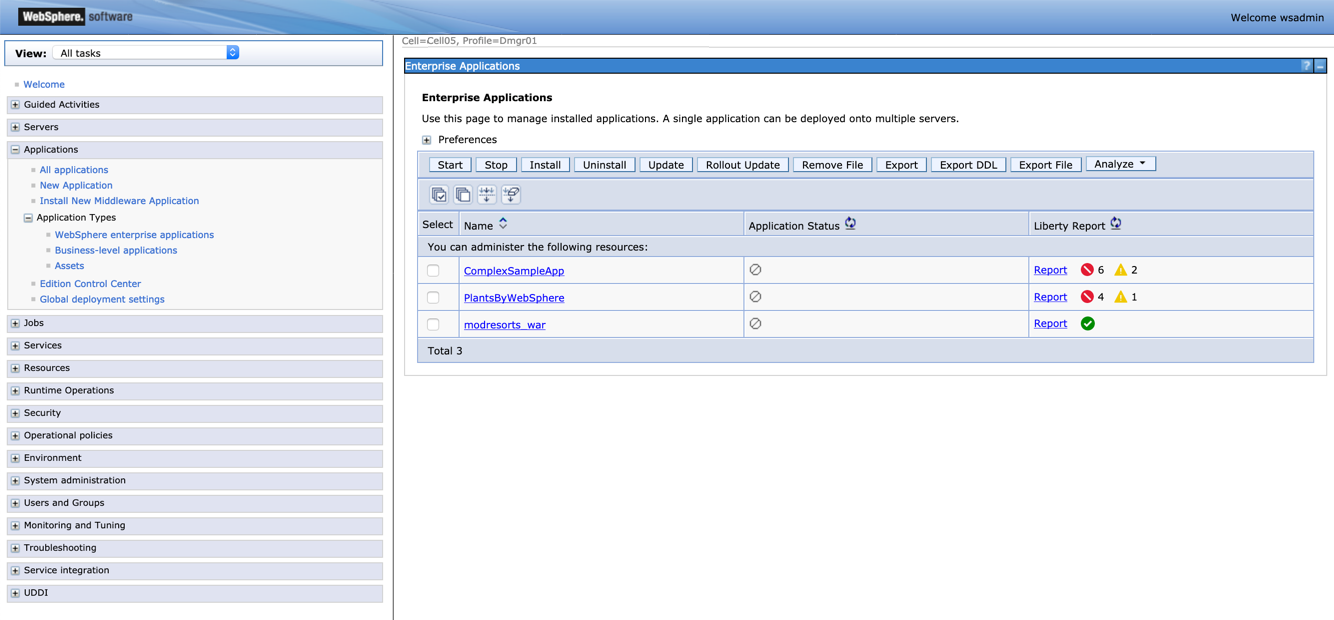Expand the Preferences section
The height and width of the screenshot is (620, 1334).
pyautogui.click(x=427, y=140)
